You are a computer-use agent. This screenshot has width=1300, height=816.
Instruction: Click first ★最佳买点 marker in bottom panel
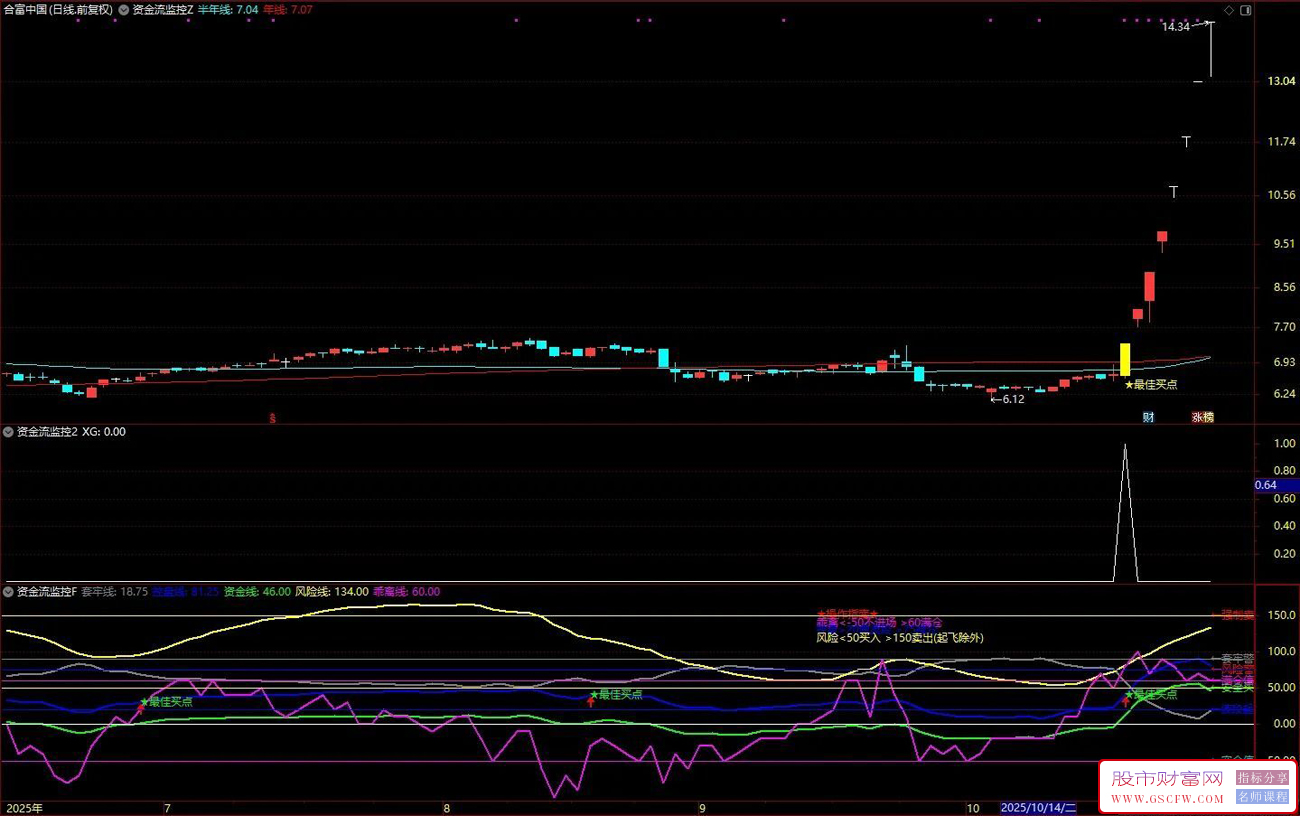coord(166,701)
